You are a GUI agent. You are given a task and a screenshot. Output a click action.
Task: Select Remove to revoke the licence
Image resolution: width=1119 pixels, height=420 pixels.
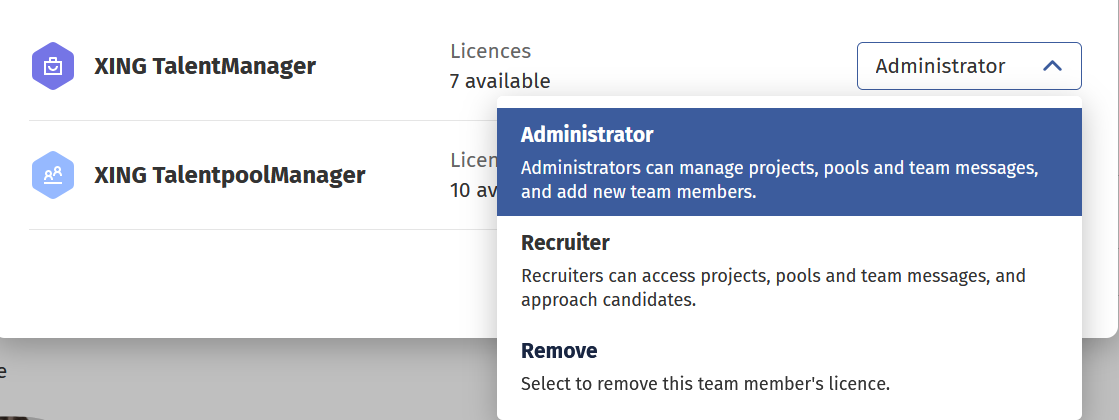coord(789,366)
